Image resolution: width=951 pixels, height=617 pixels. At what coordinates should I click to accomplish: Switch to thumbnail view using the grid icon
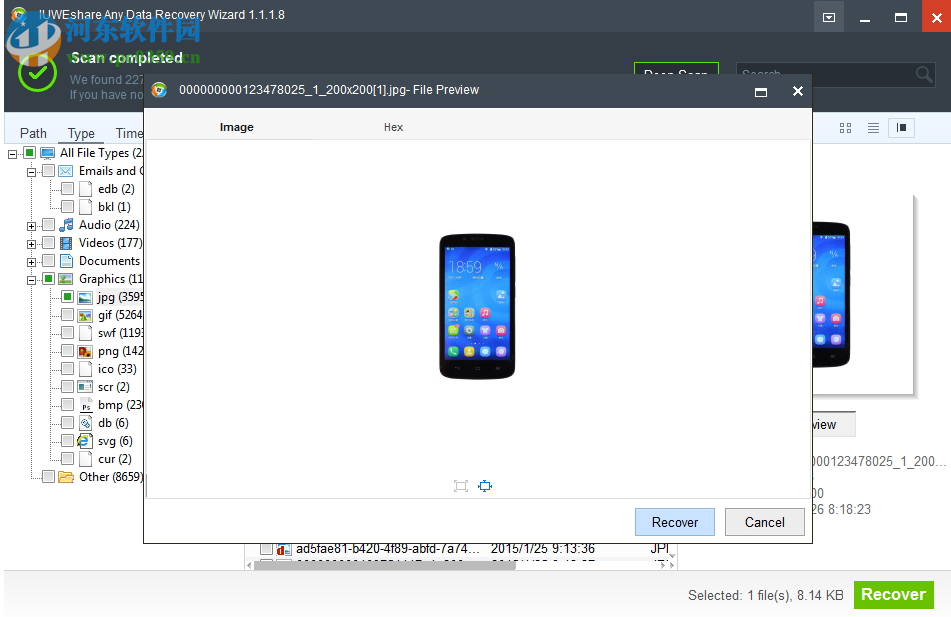coord(845,128)
